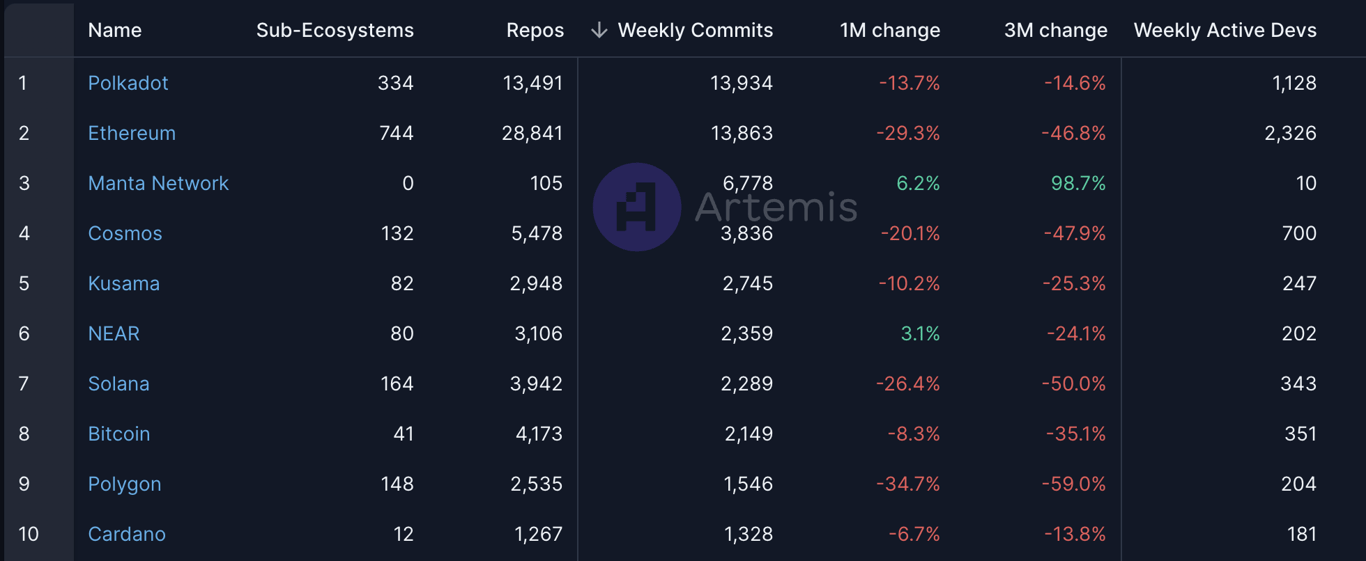Sort by Weekly Active Devs header
The height and width of the screenshot is (561, 1366).
[1225, 30]
